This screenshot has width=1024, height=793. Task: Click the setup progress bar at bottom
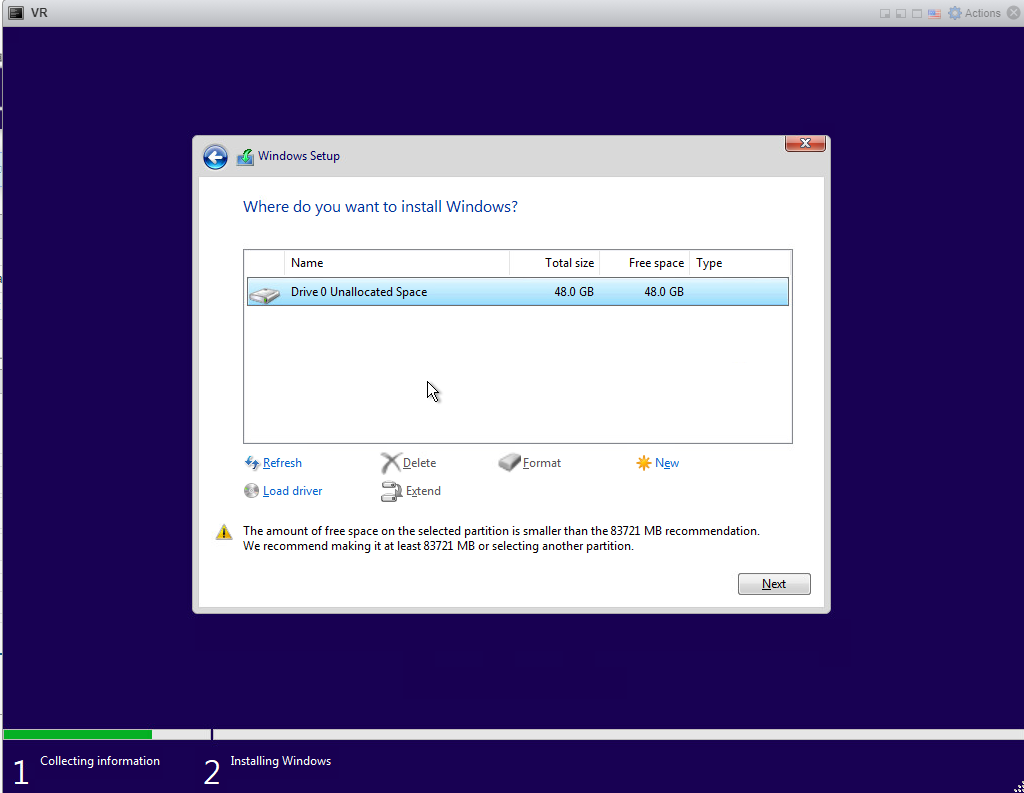click(x=513, y=734)
